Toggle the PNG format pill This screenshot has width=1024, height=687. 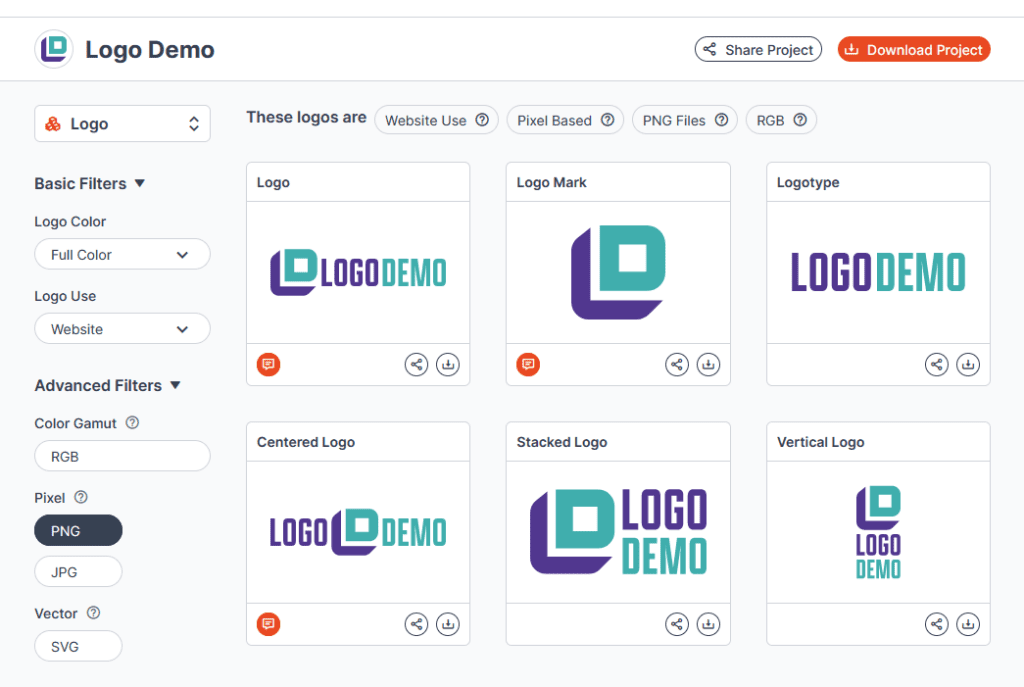[78, 530]
